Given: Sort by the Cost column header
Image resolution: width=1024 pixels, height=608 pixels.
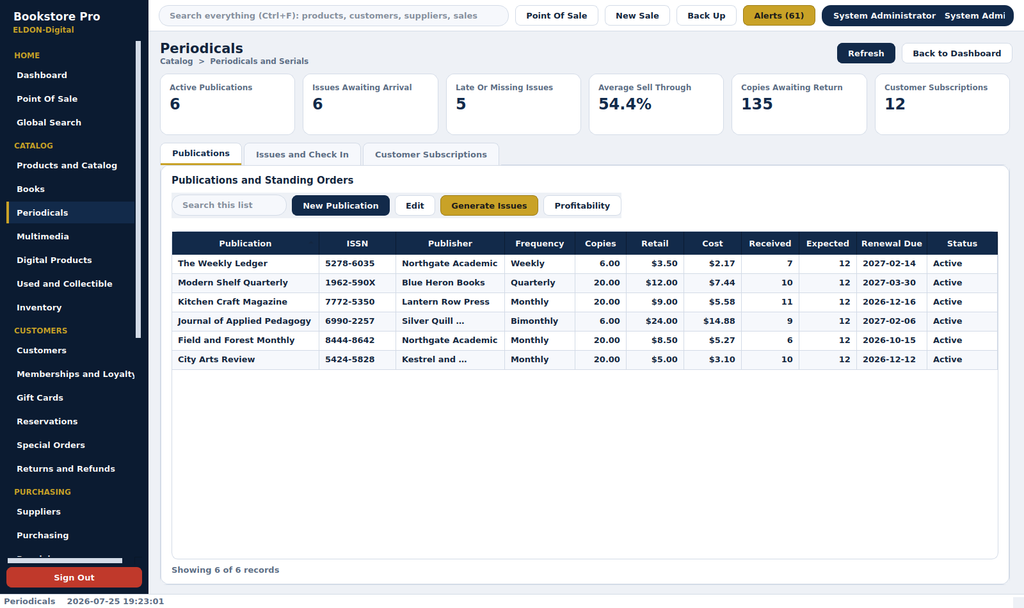Looking at the screenshot, I should coord(712,244).
